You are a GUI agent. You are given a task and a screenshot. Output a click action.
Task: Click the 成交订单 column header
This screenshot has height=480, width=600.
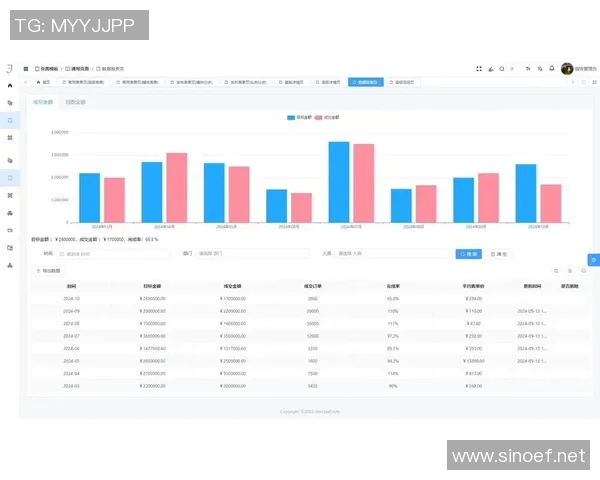[x=313, y=286]
